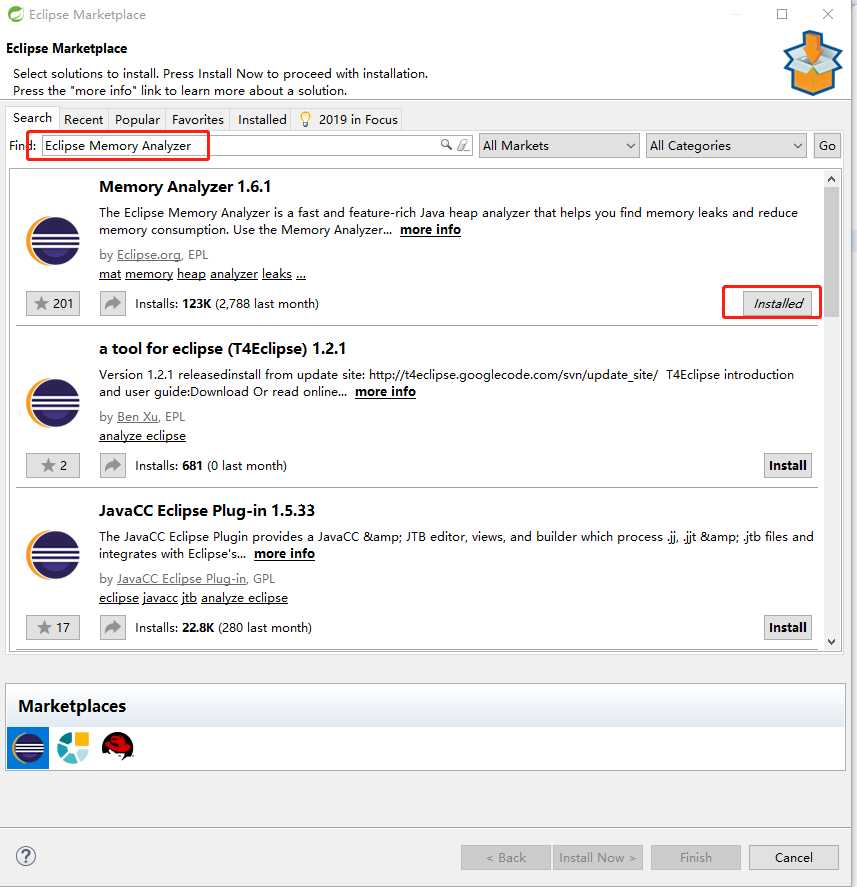Click the 'analyzer' tag link
This screenshot has width=857, height=887.
coord(234,274)
